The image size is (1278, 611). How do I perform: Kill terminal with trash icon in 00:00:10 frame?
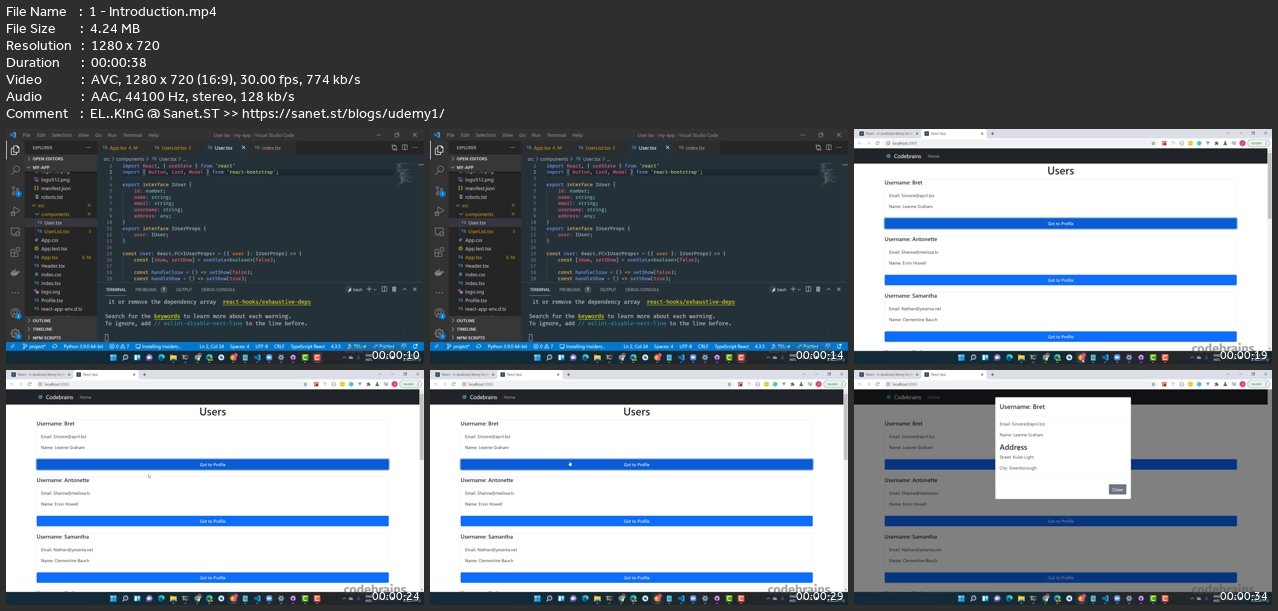click(x=394, y=289)
